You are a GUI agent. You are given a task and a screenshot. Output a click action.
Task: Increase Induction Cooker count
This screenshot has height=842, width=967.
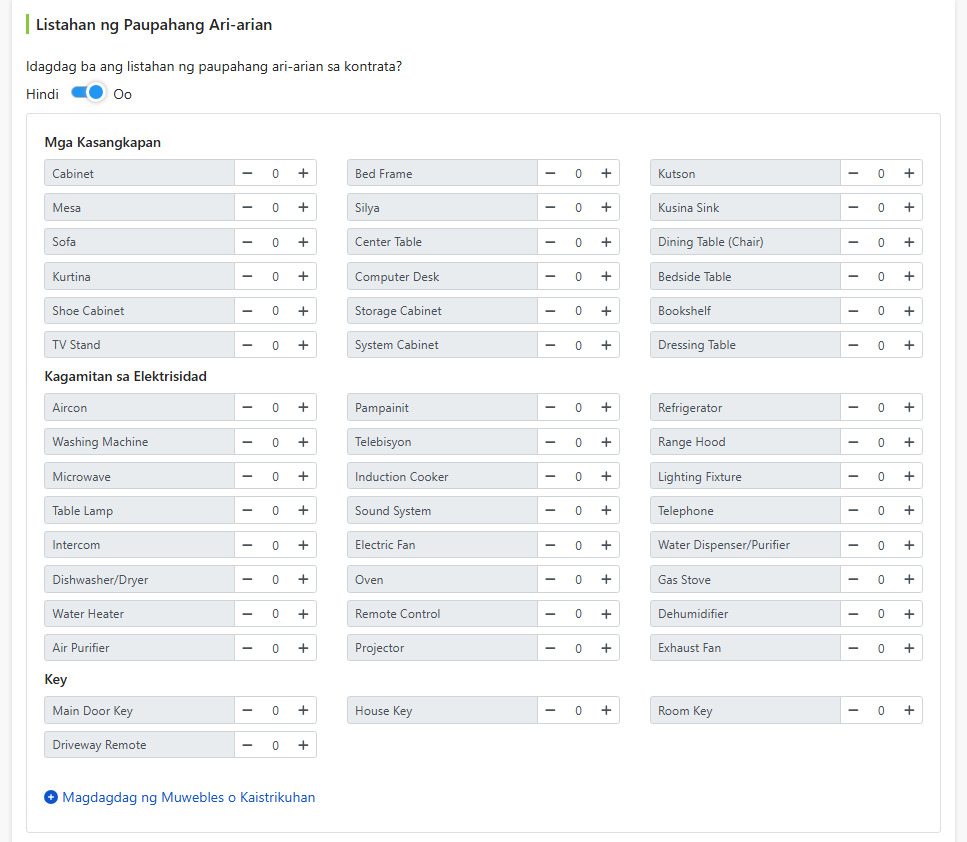pos(606,476)
